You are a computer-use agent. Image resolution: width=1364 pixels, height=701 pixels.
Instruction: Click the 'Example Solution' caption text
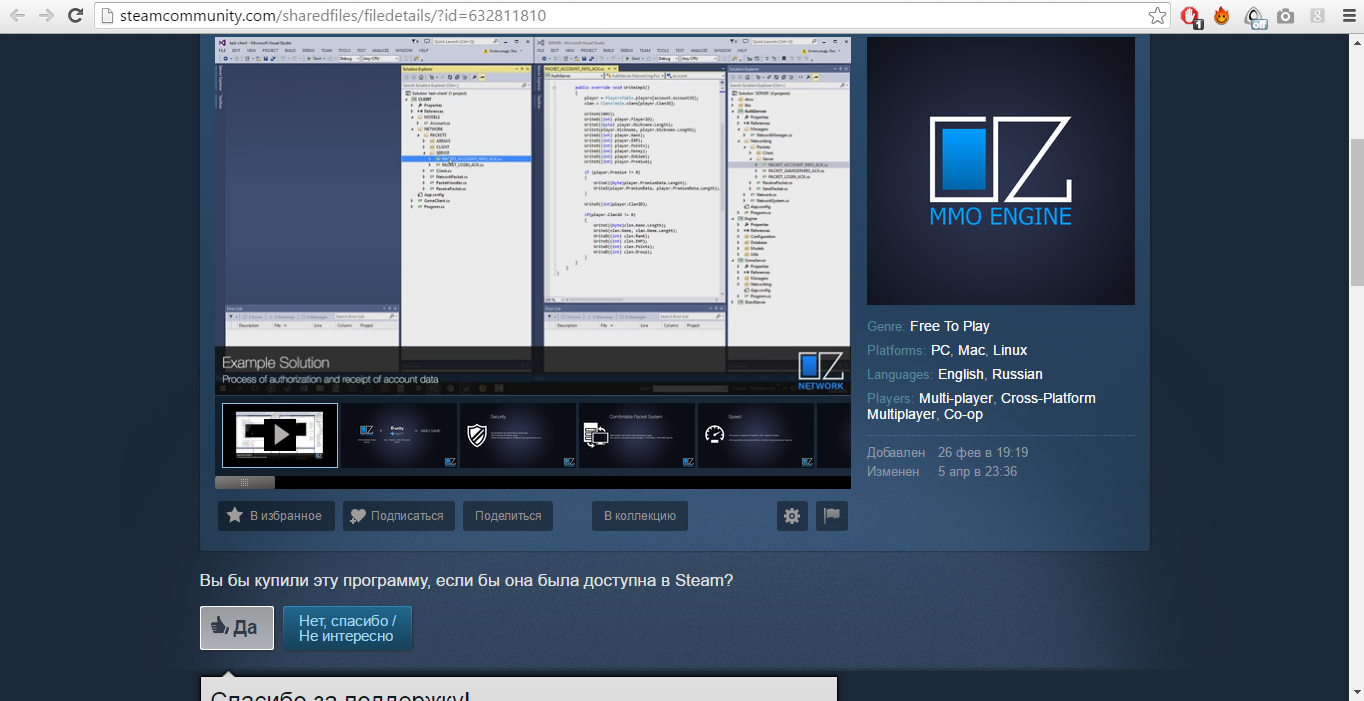(275, 362)
